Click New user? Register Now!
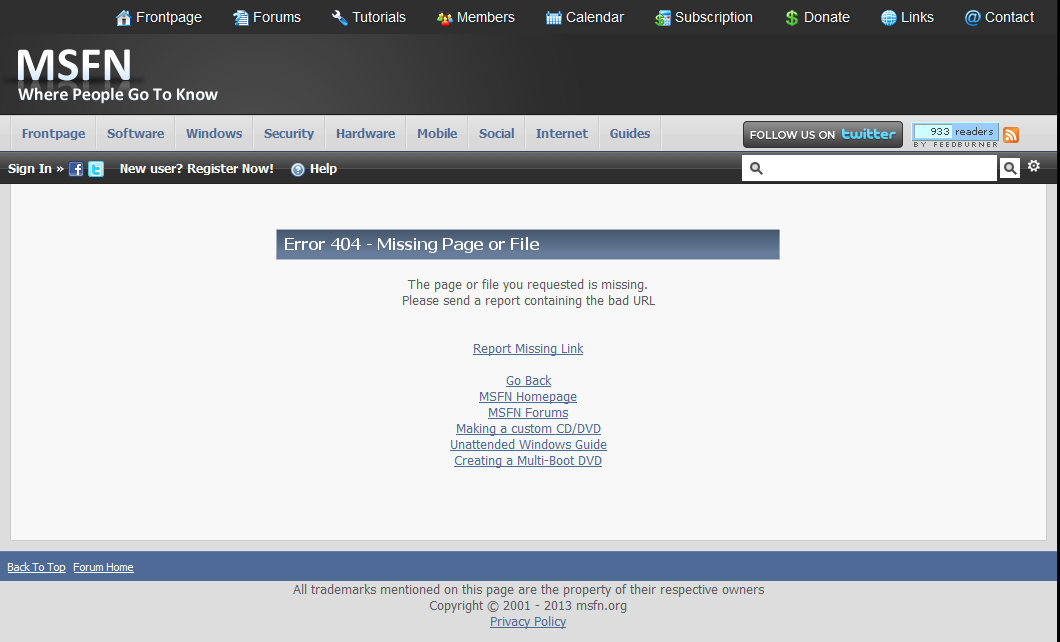 pyautogui.click(x=197, y=168)
